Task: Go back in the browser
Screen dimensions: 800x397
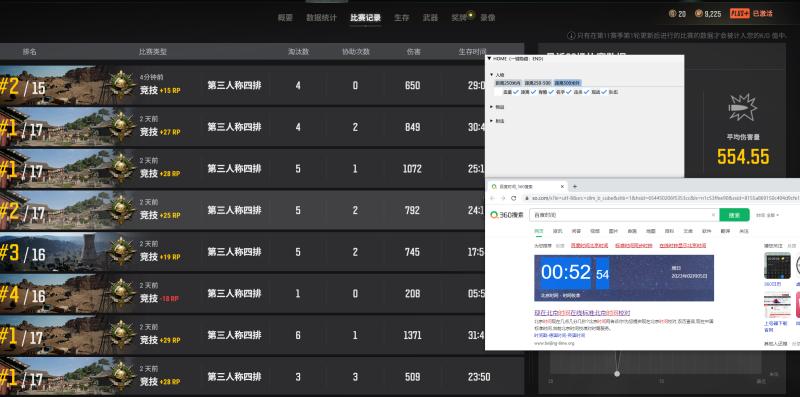Action: (492, 198)
